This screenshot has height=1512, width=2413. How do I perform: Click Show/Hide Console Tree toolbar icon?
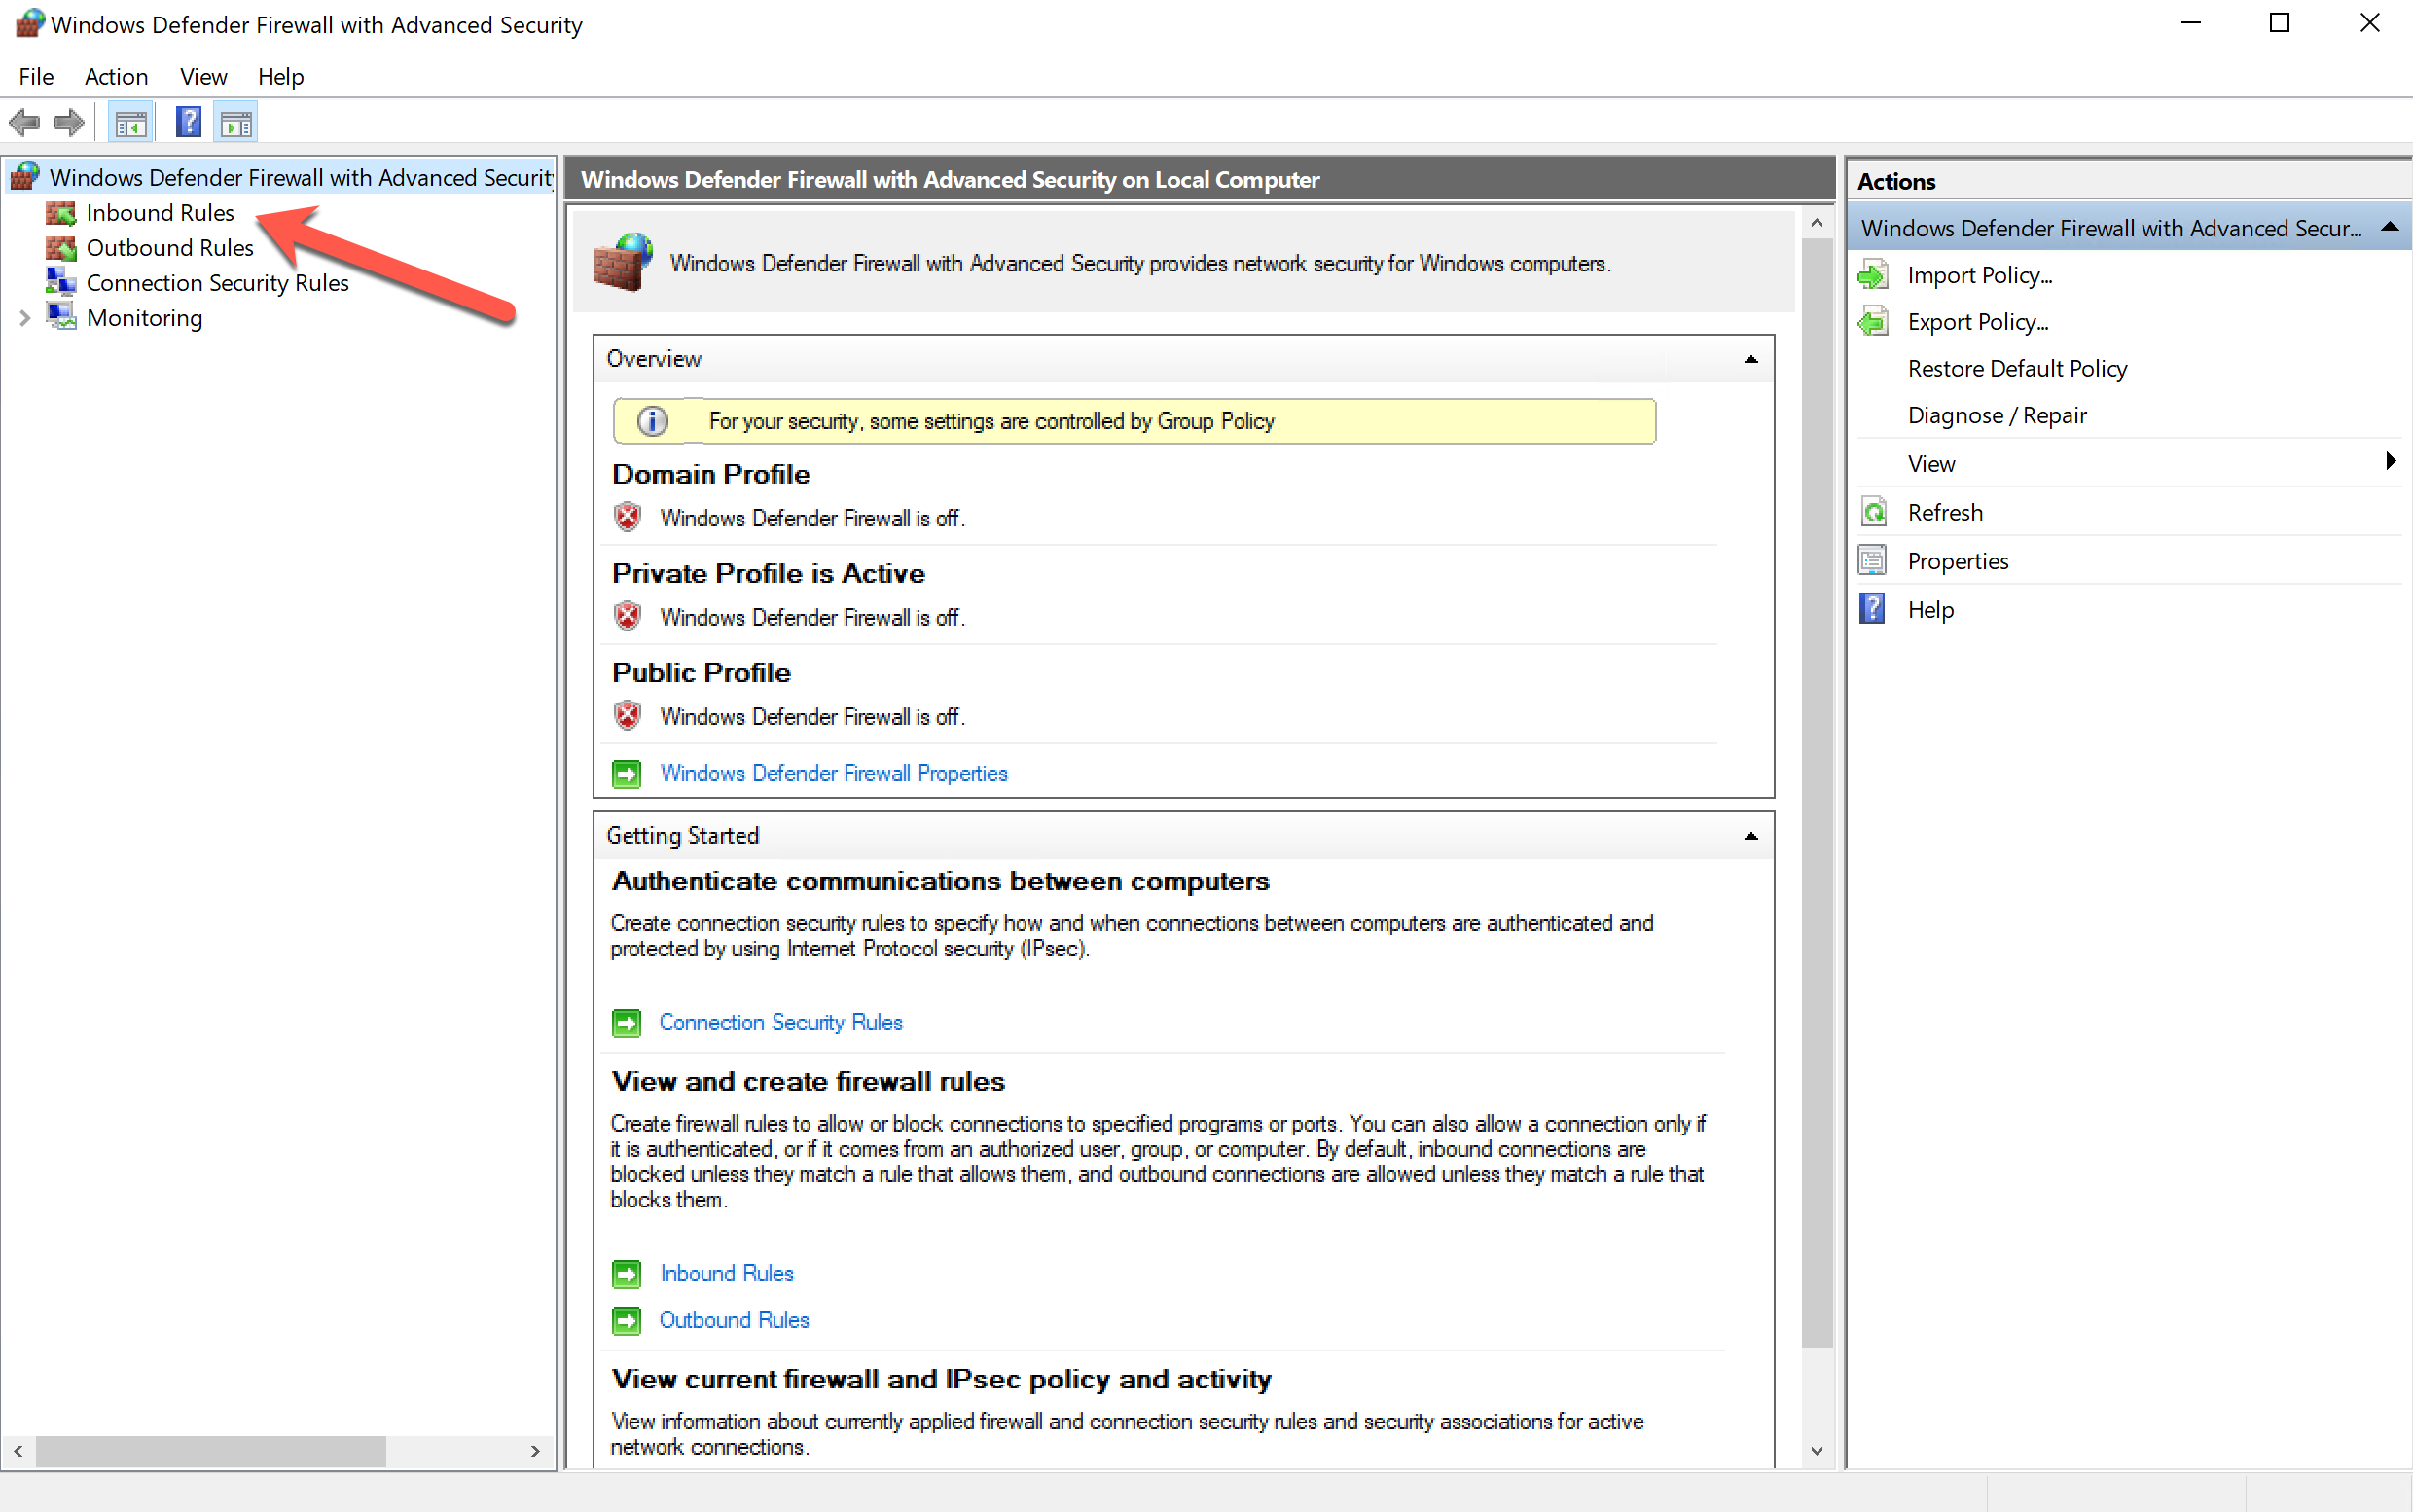click(131, 123)
